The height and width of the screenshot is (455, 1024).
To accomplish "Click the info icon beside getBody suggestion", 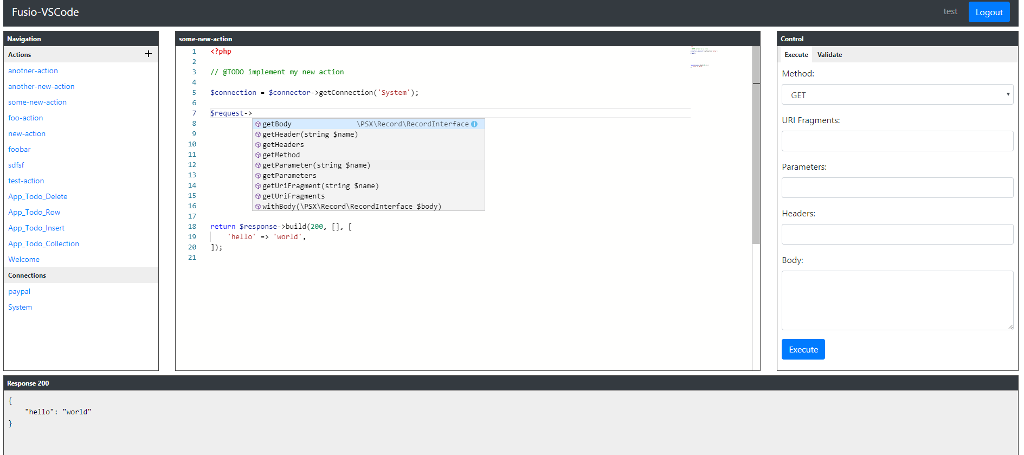I will pos(474,124).
